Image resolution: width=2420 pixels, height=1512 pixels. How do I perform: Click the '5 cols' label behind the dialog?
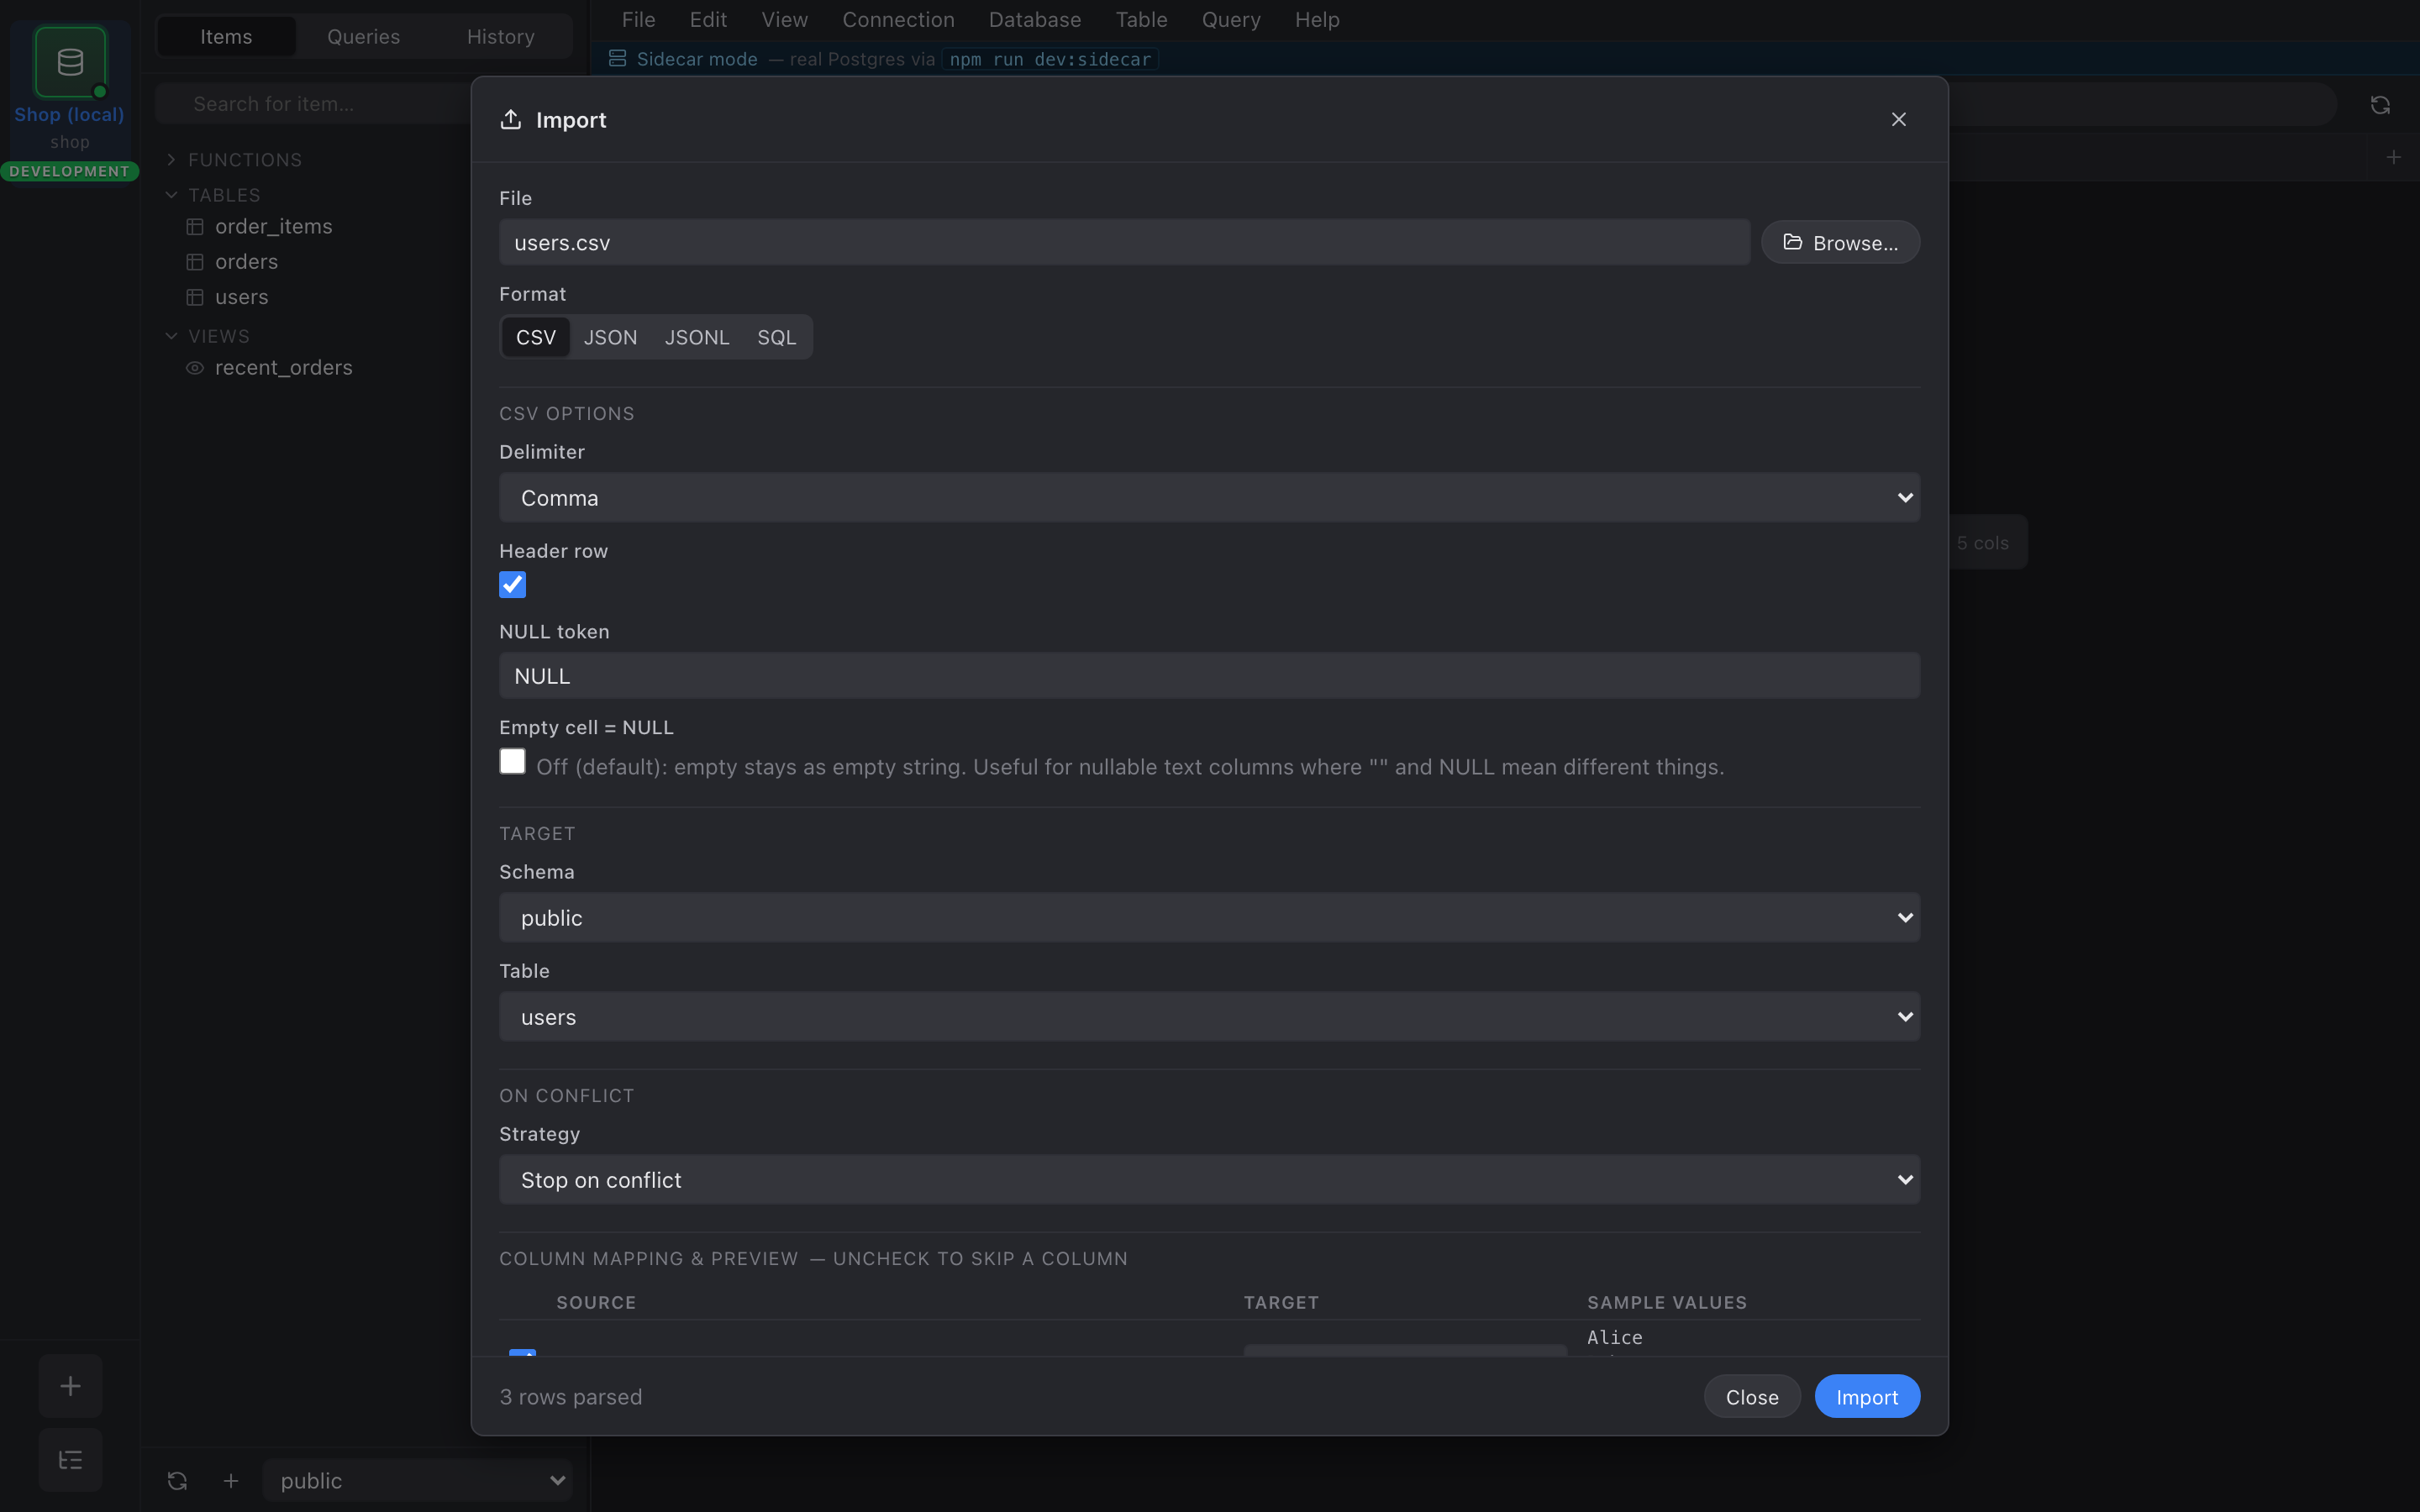[1982, 543]
